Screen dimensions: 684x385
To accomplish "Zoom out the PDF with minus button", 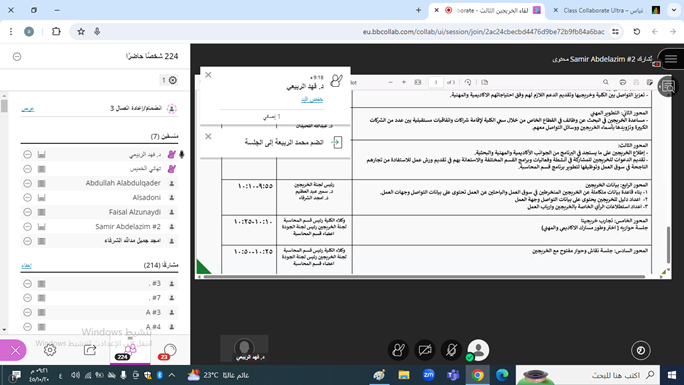I will point(390,82).
